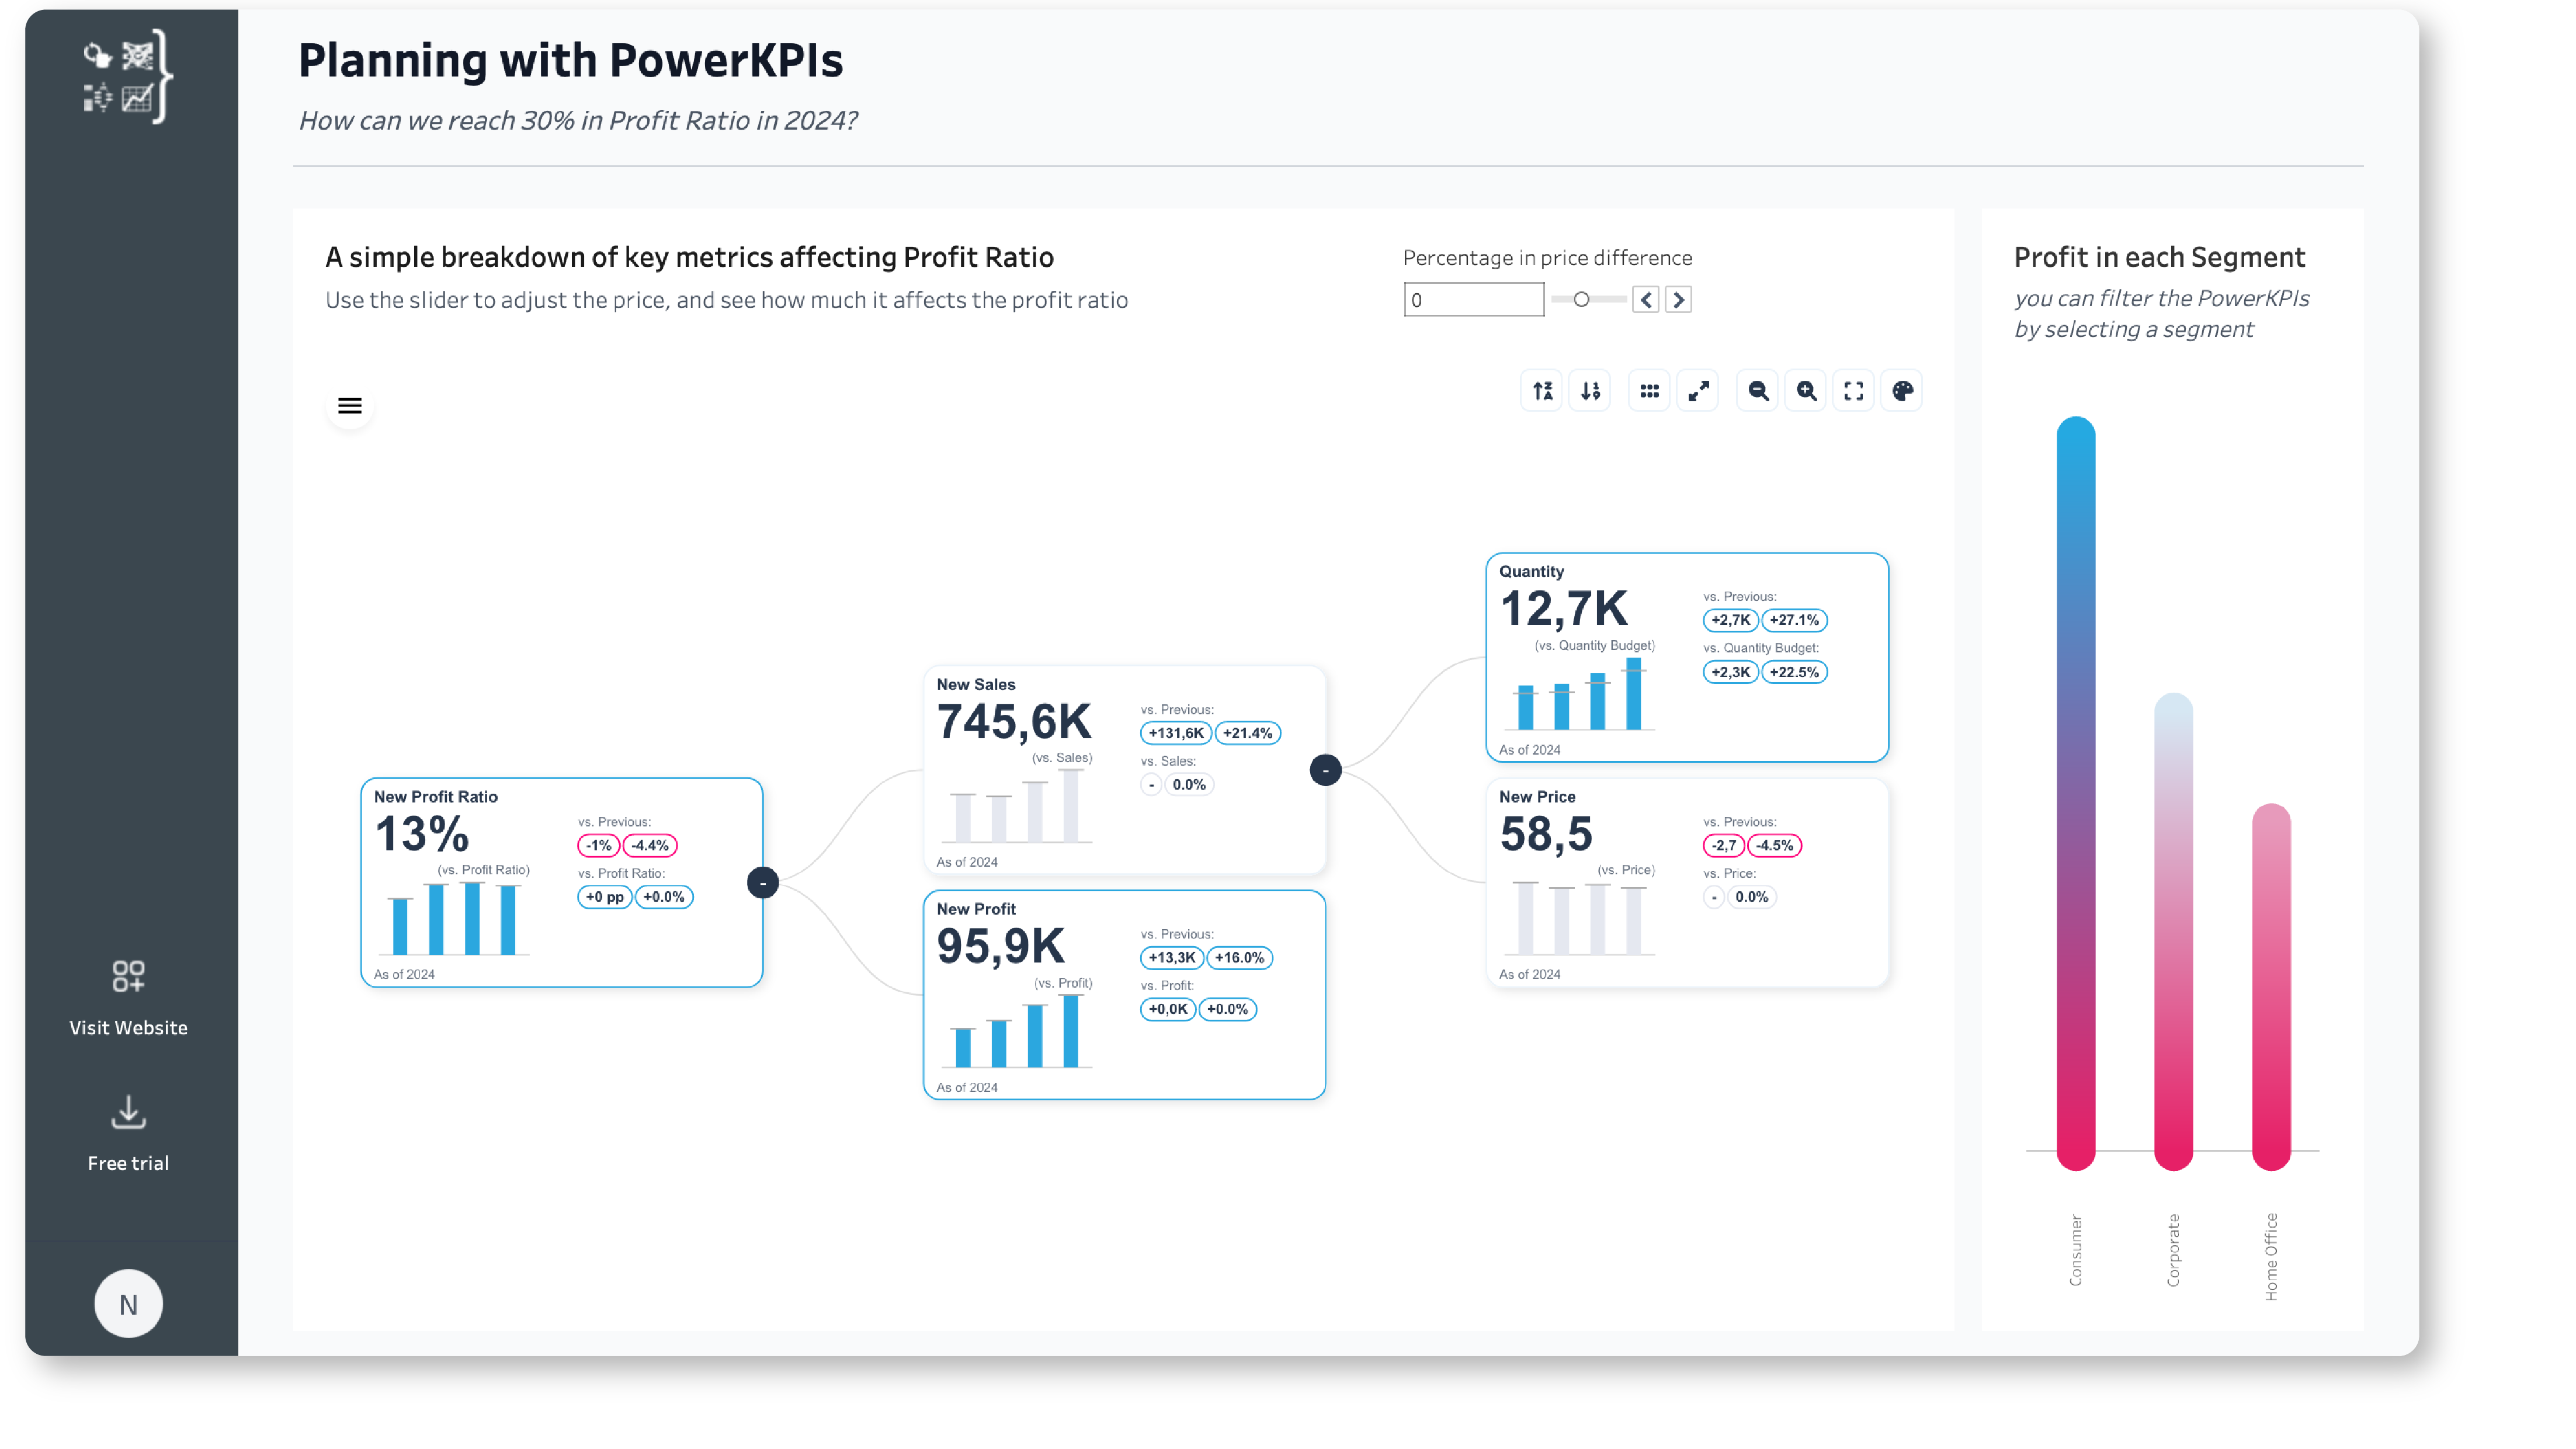
Task: Increase price percentage with right arrow
Action: click(x=1678, y=300)
